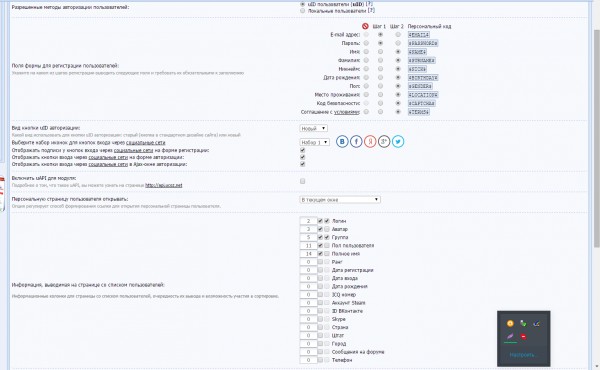Select the Twitter social login icon
Image resolution: width=600 pixels, height=370 pixels.
pyautogui.click(x=398, y=142)
